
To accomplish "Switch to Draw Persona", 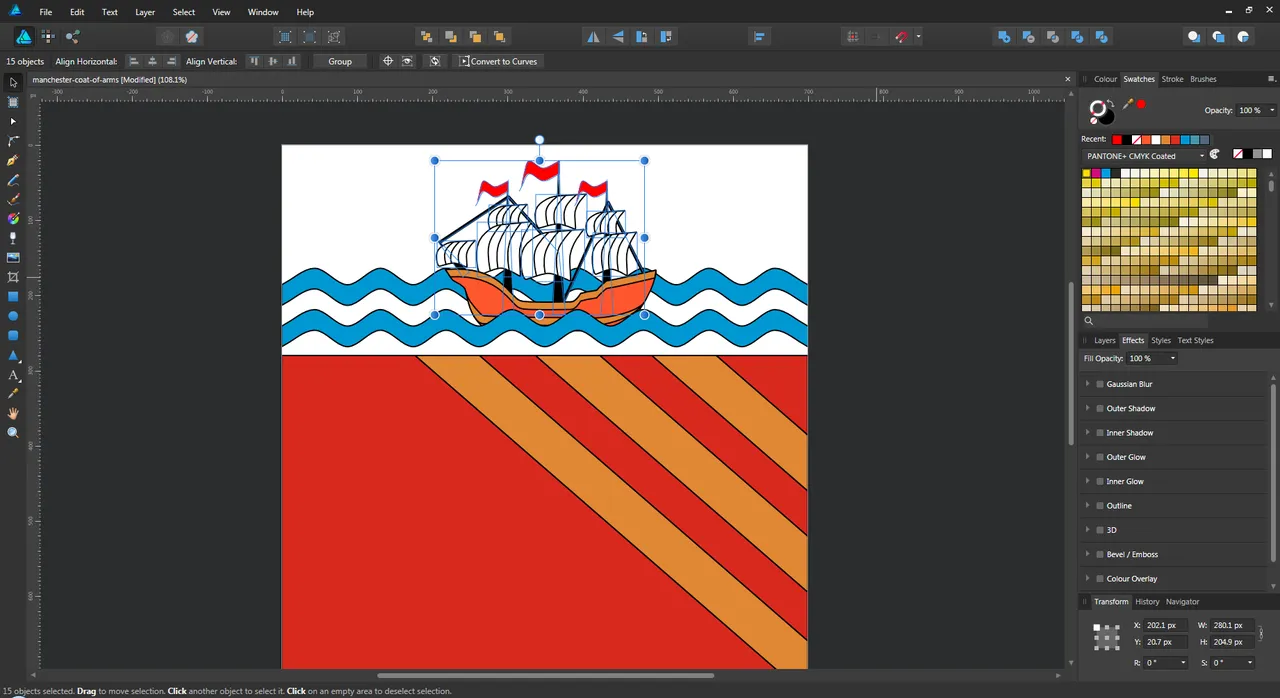I will 23,36.
